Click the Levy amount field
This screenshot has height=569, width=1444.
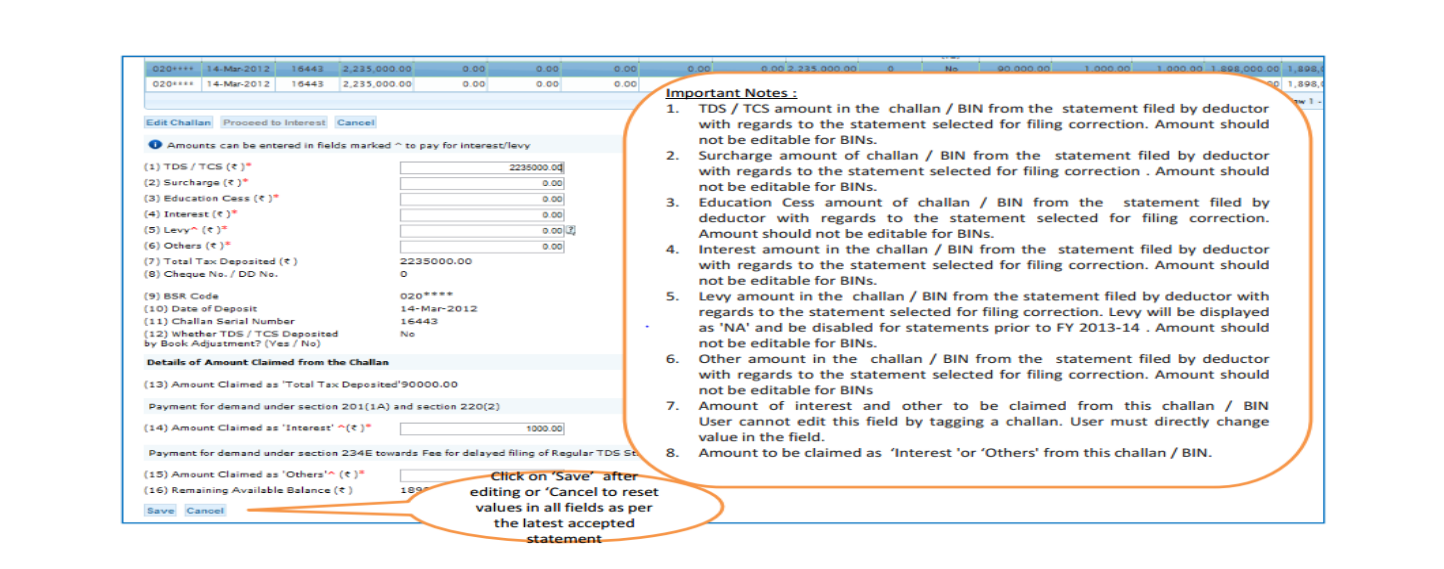[482, 230]
